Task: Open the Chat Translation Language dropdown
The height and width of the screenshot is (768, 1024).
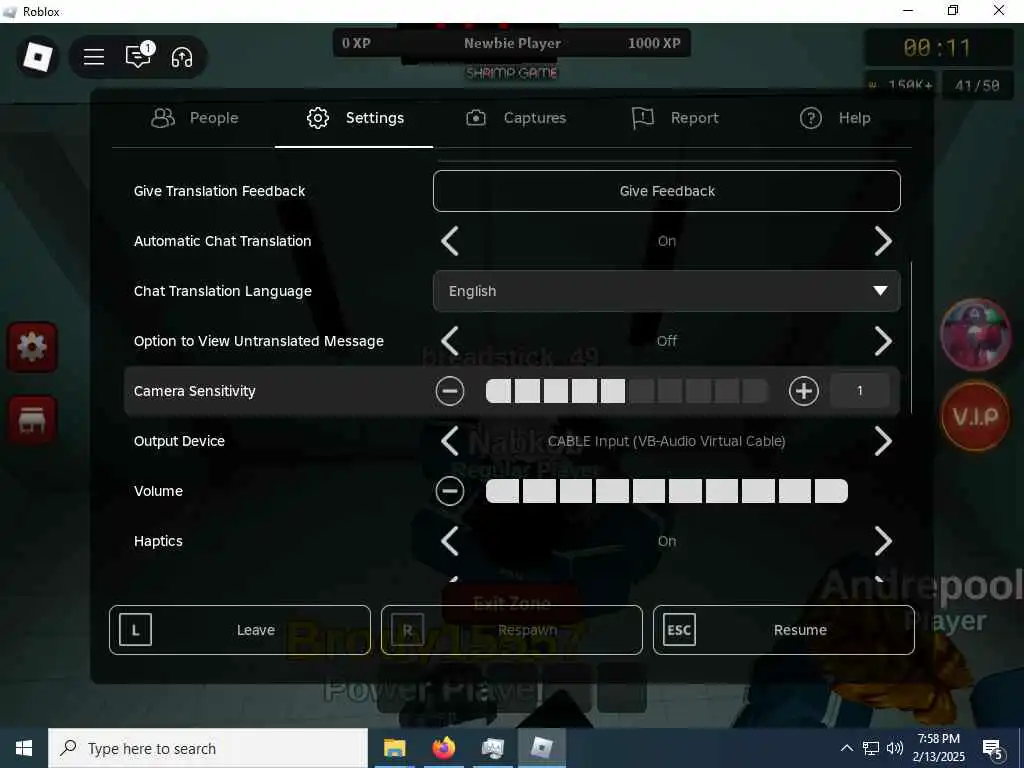Action: click(x=667, y=291)
